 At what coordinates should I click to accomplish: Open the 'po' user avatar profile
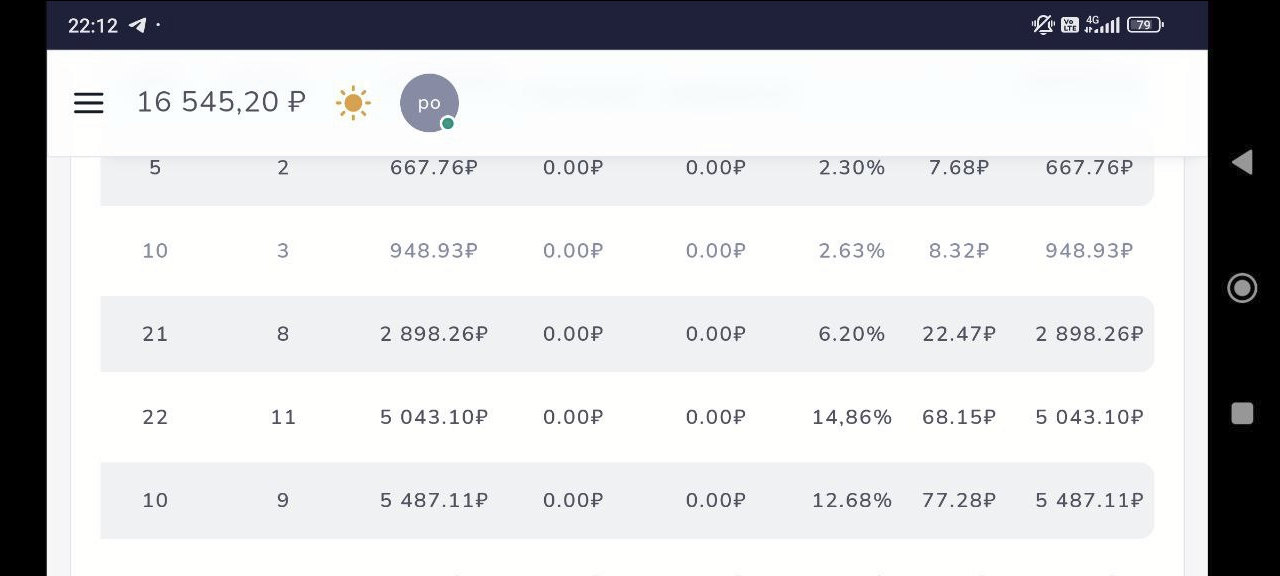point(429,103)
